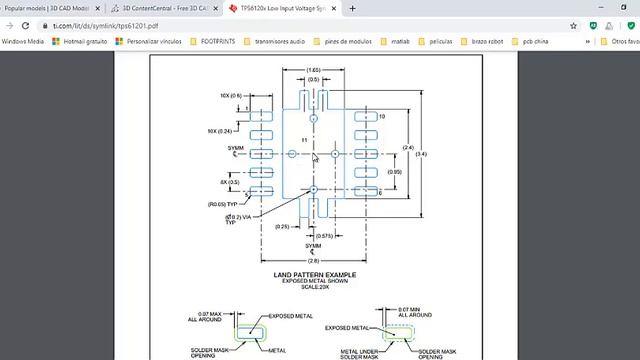The image size is (640, 360).
Task: Go forward in browser history
Action: 9,26
